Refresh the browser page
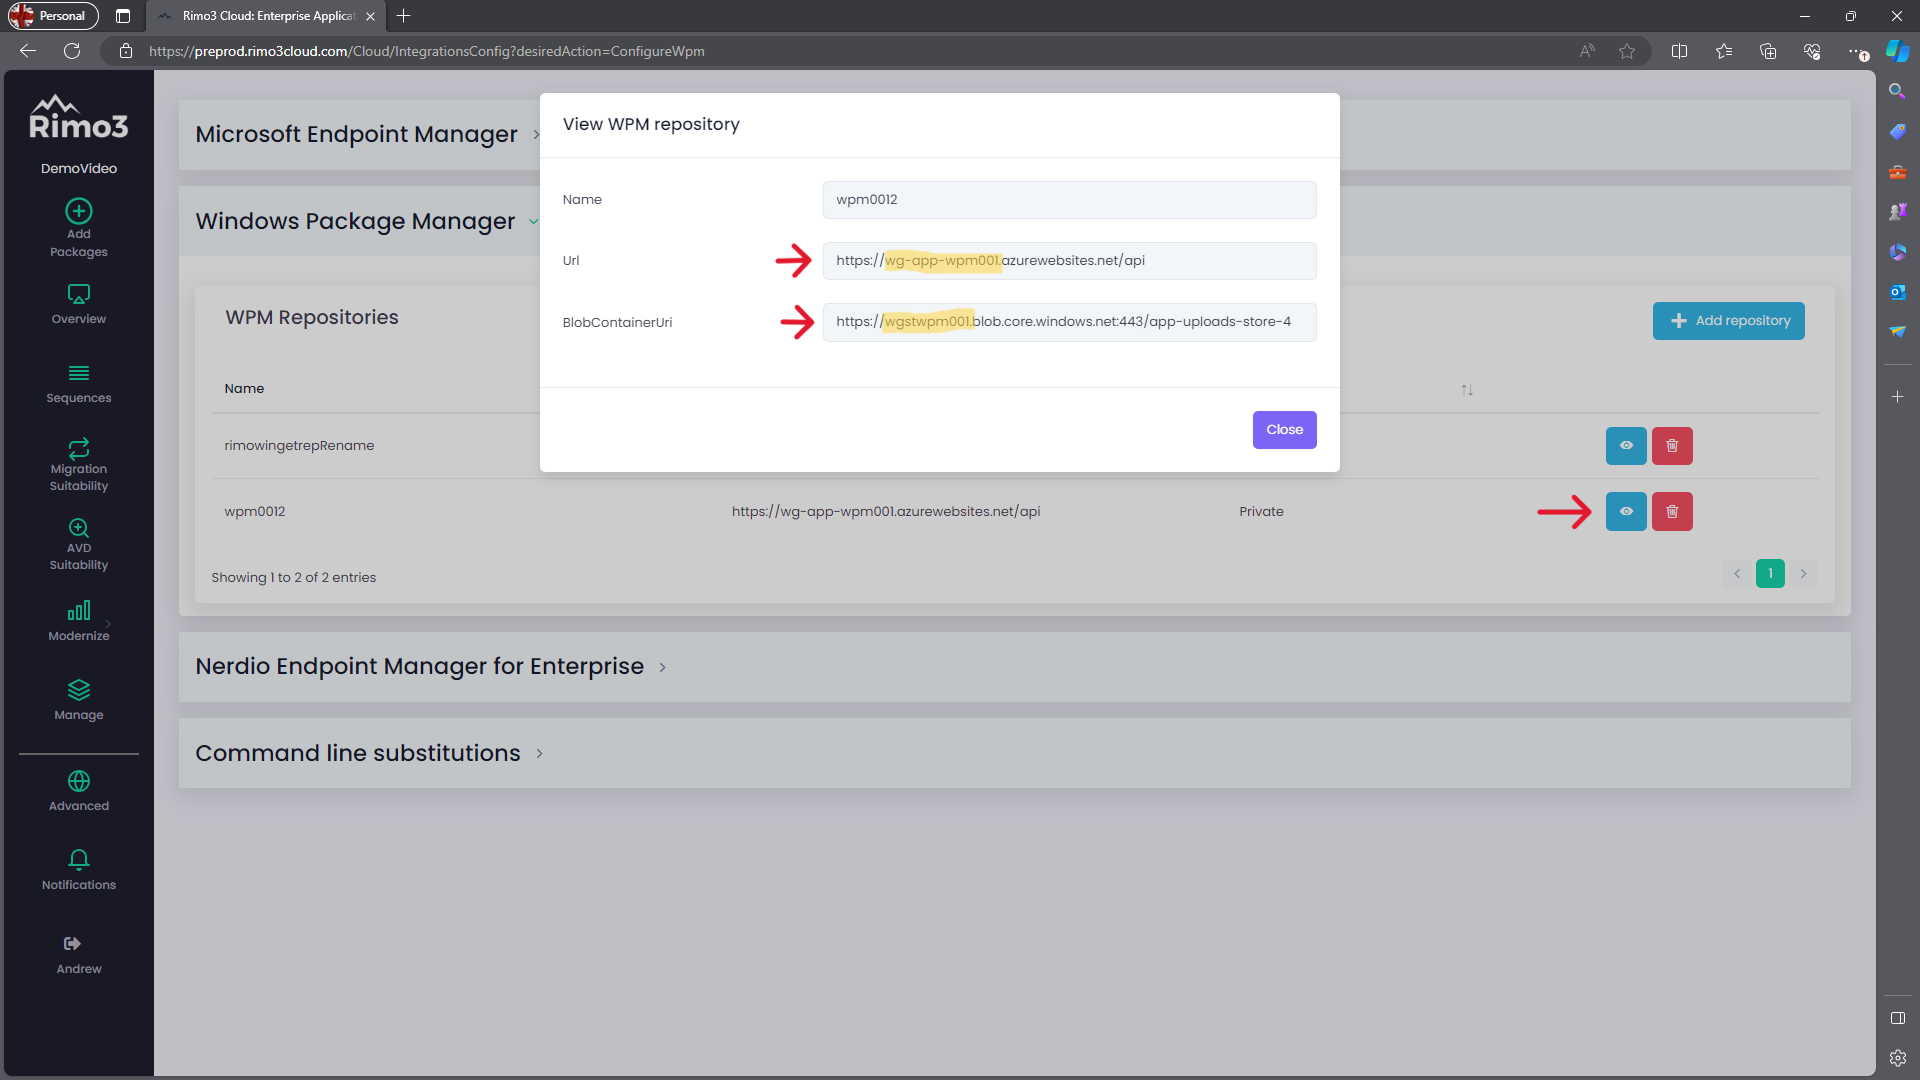The height and width of the screenshot is (1080, 1920). (x=72, y=51)
